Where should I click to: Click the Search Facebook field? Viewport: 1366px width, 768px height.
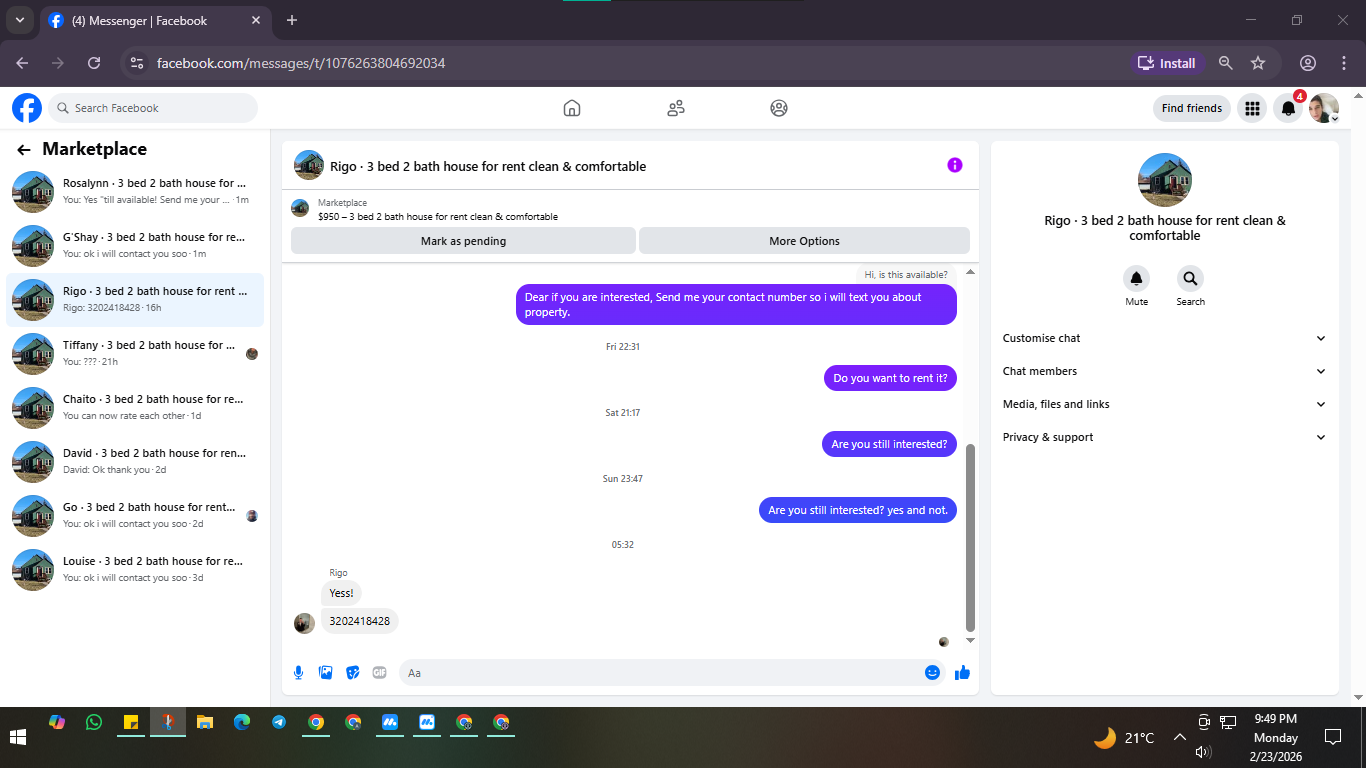tap(153, 108)
